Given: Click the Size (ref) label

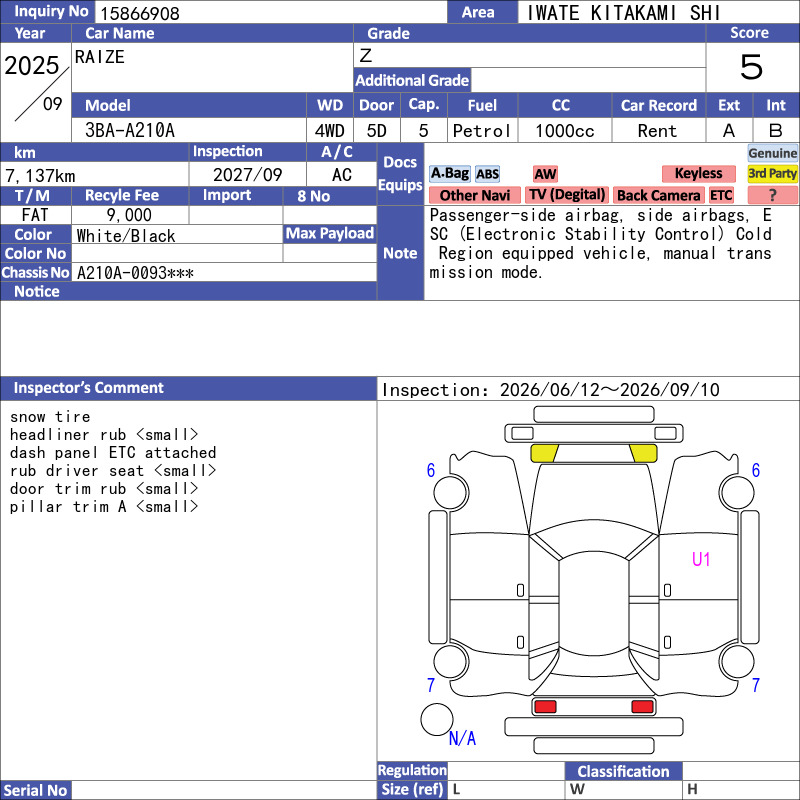Looking at the screenshot, I should coord(412,789).
